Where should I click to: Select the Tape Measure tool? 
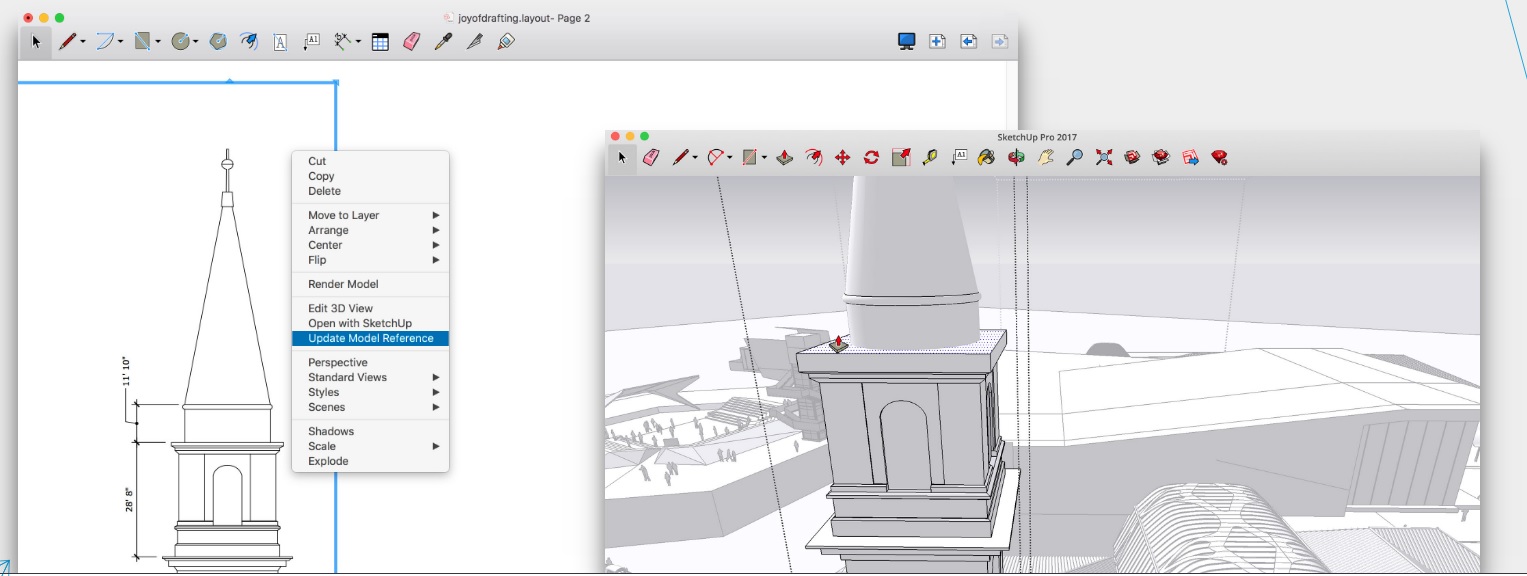pyautogui.click(x=930, y=158)
